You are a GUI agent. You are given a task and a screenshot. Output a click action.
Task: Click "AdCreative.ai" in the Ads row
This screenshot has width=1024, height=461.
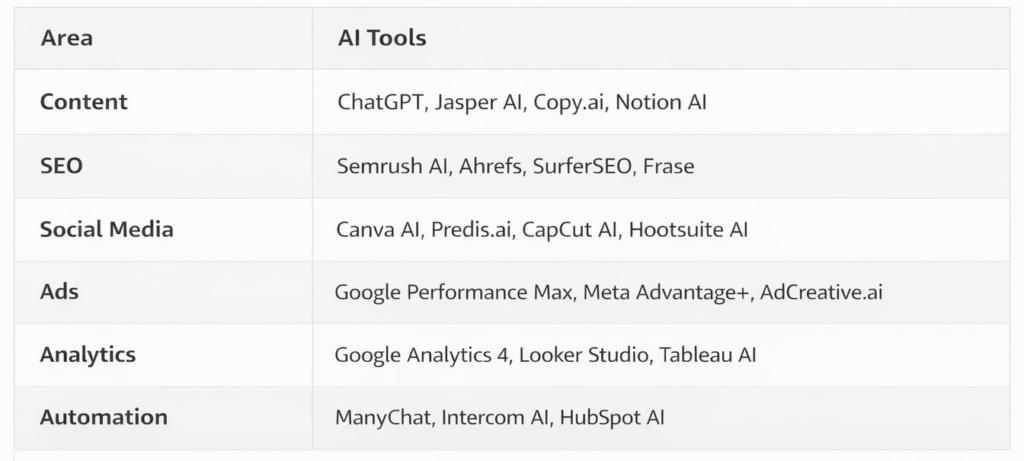pos(821,293)
